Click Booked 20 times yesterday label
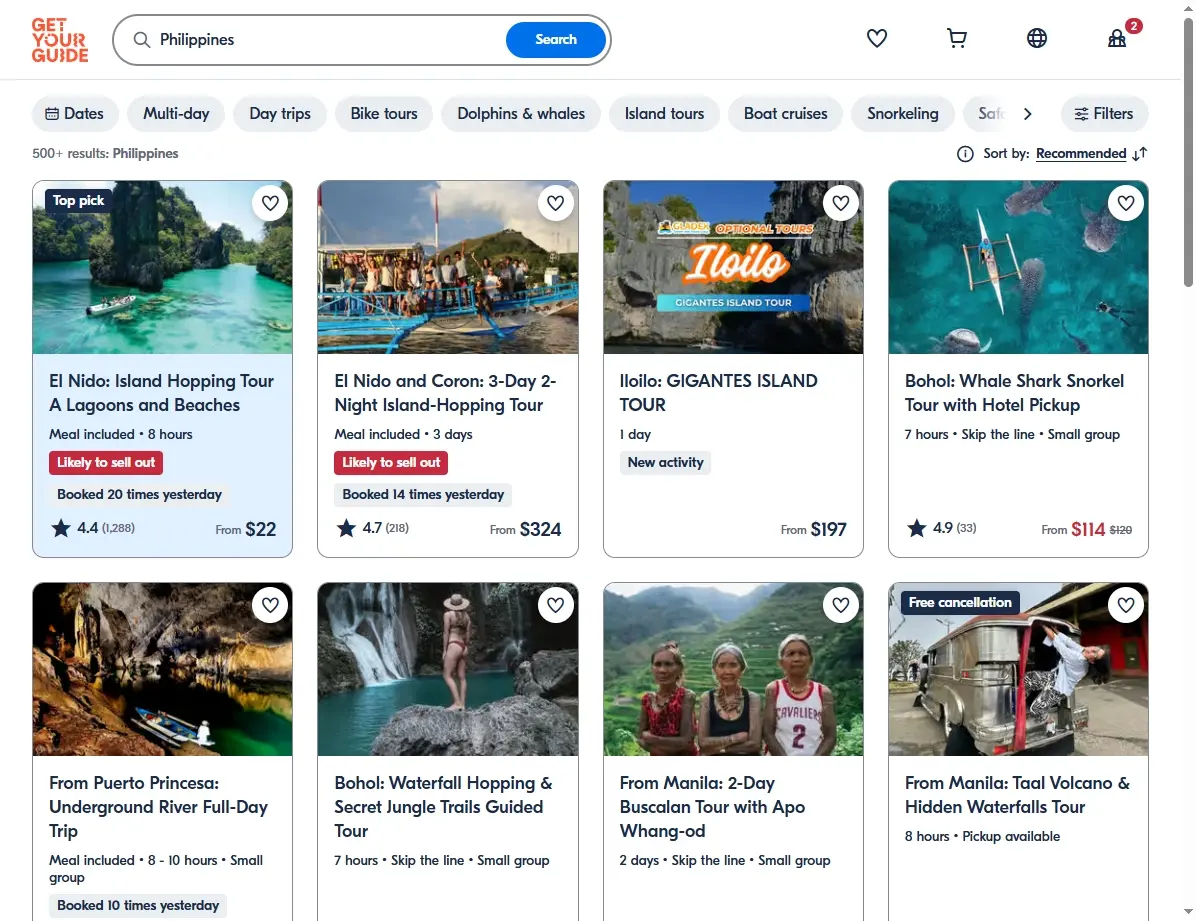Screen dimensions: 1196x921 click(140, 494)
